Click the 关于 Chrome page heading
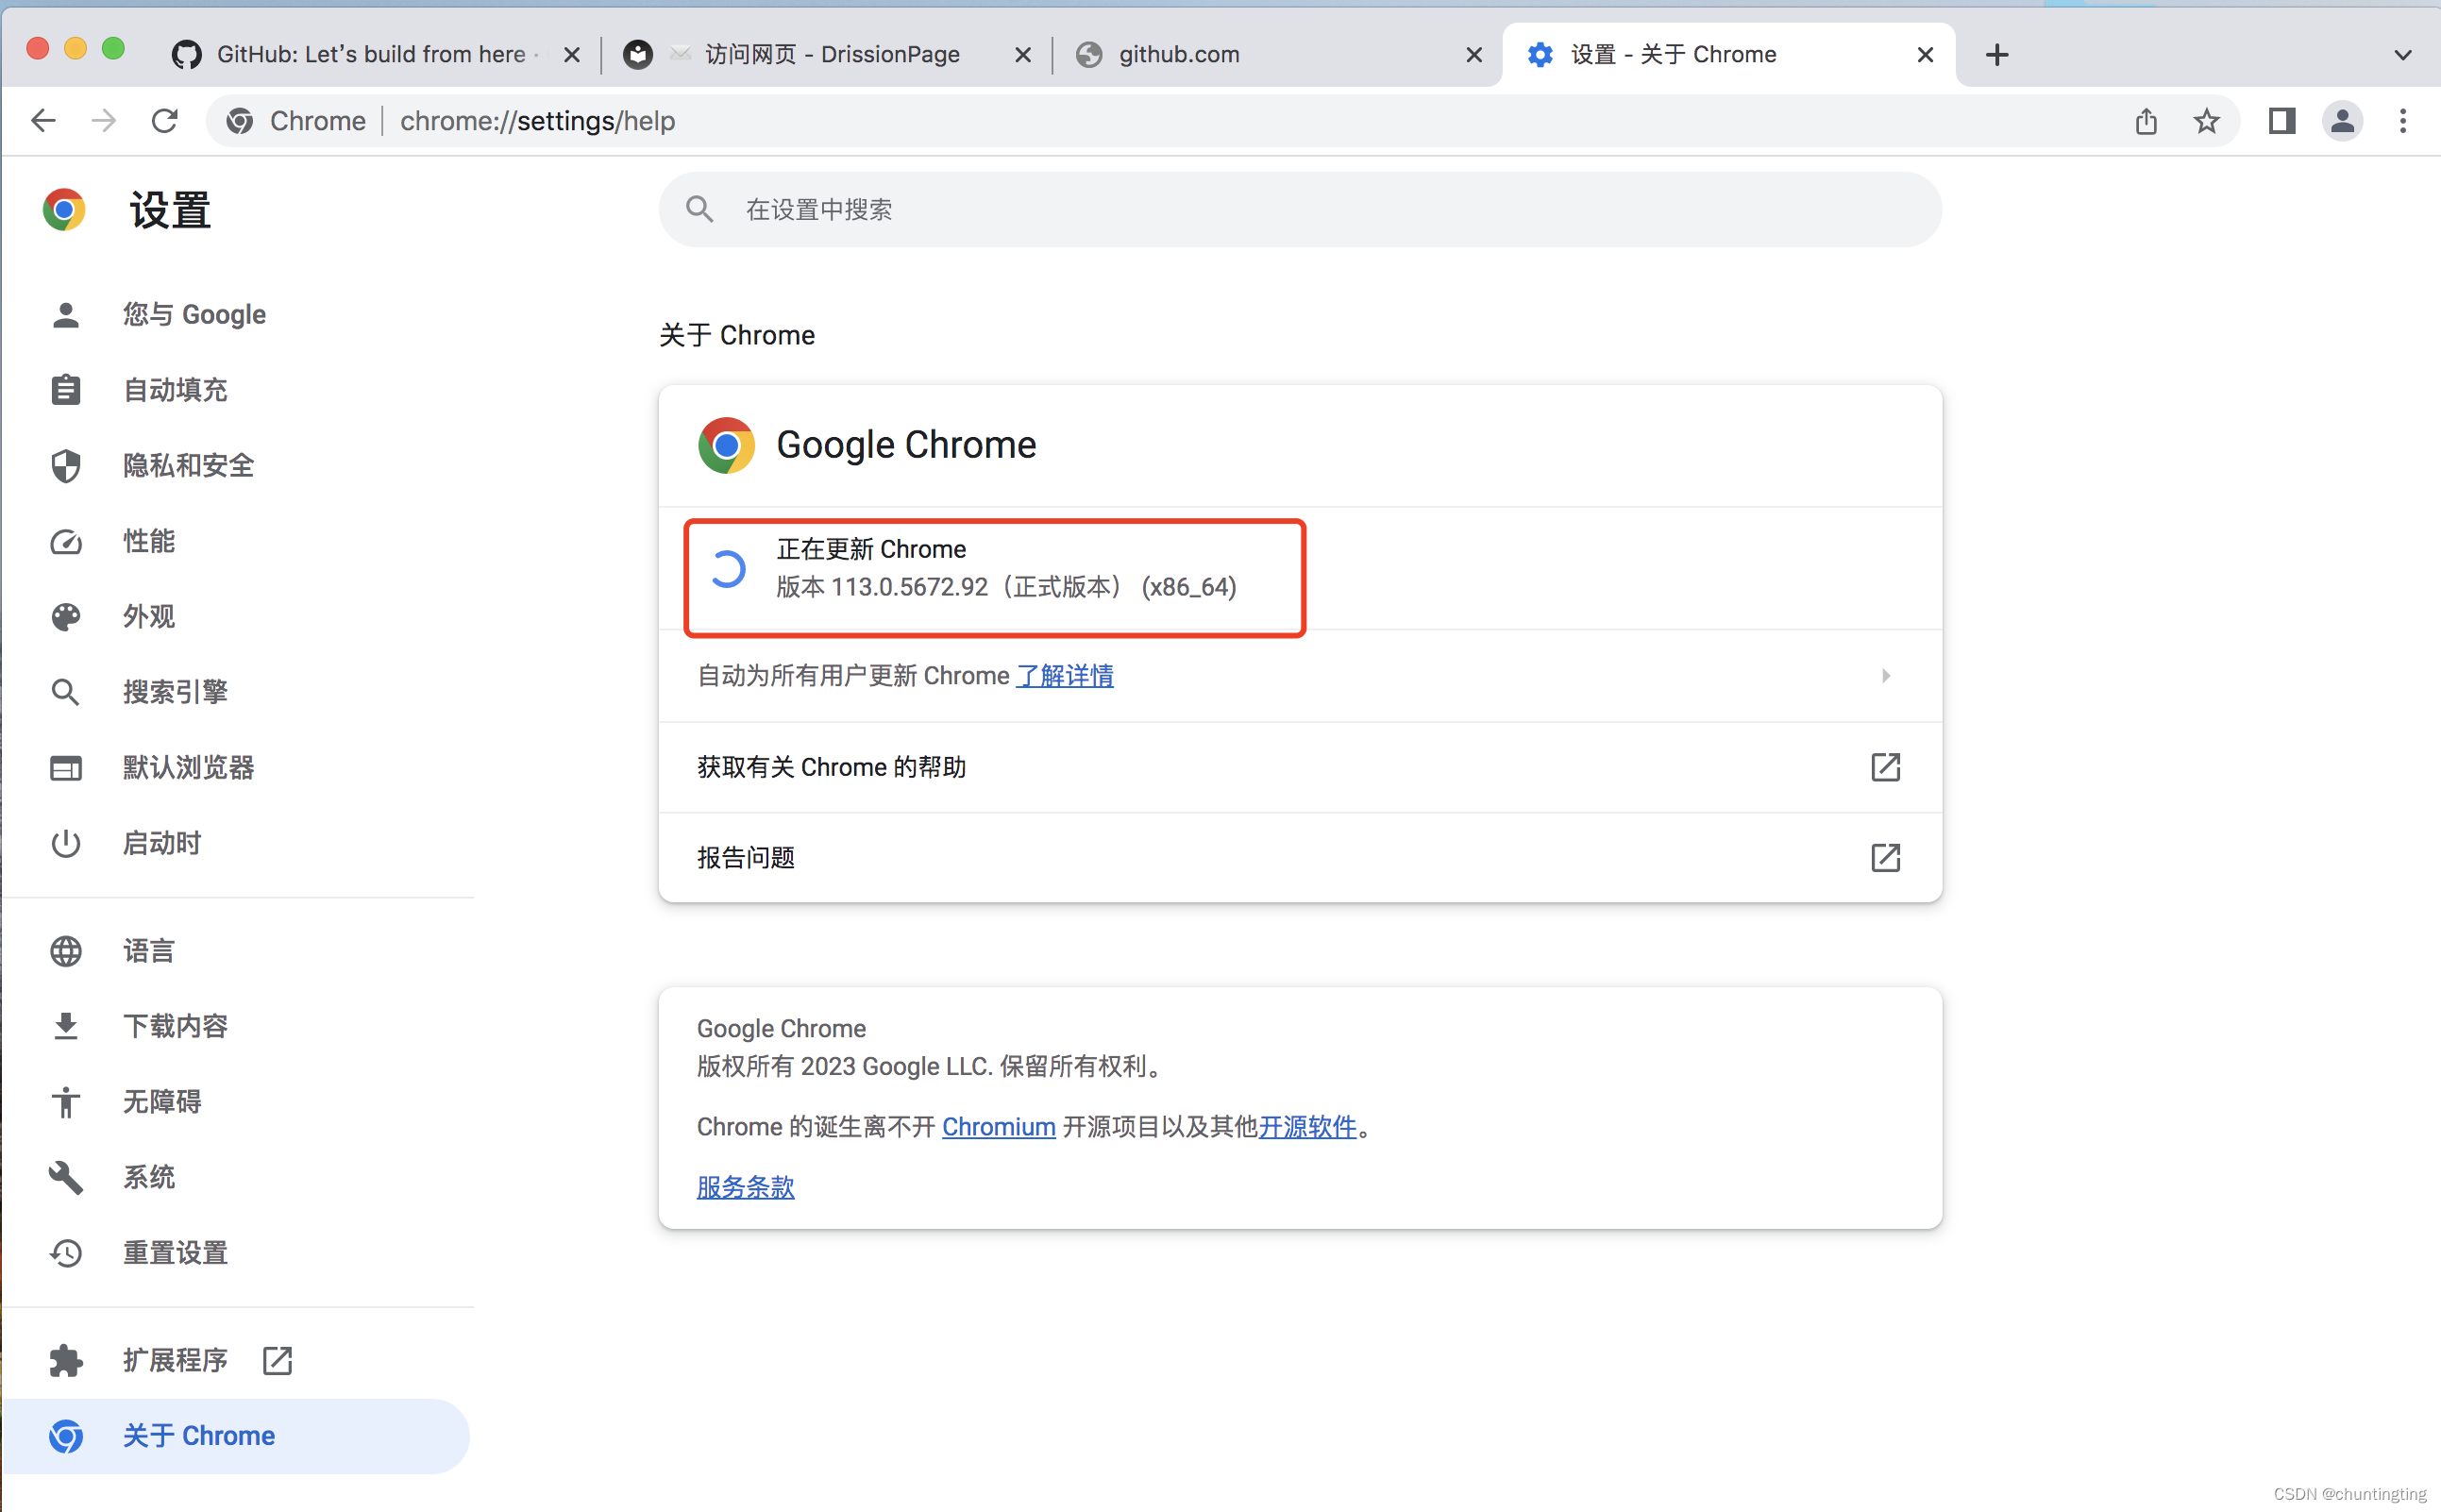Screen dimensions: 2441x1512 click(x=737, y=335)
